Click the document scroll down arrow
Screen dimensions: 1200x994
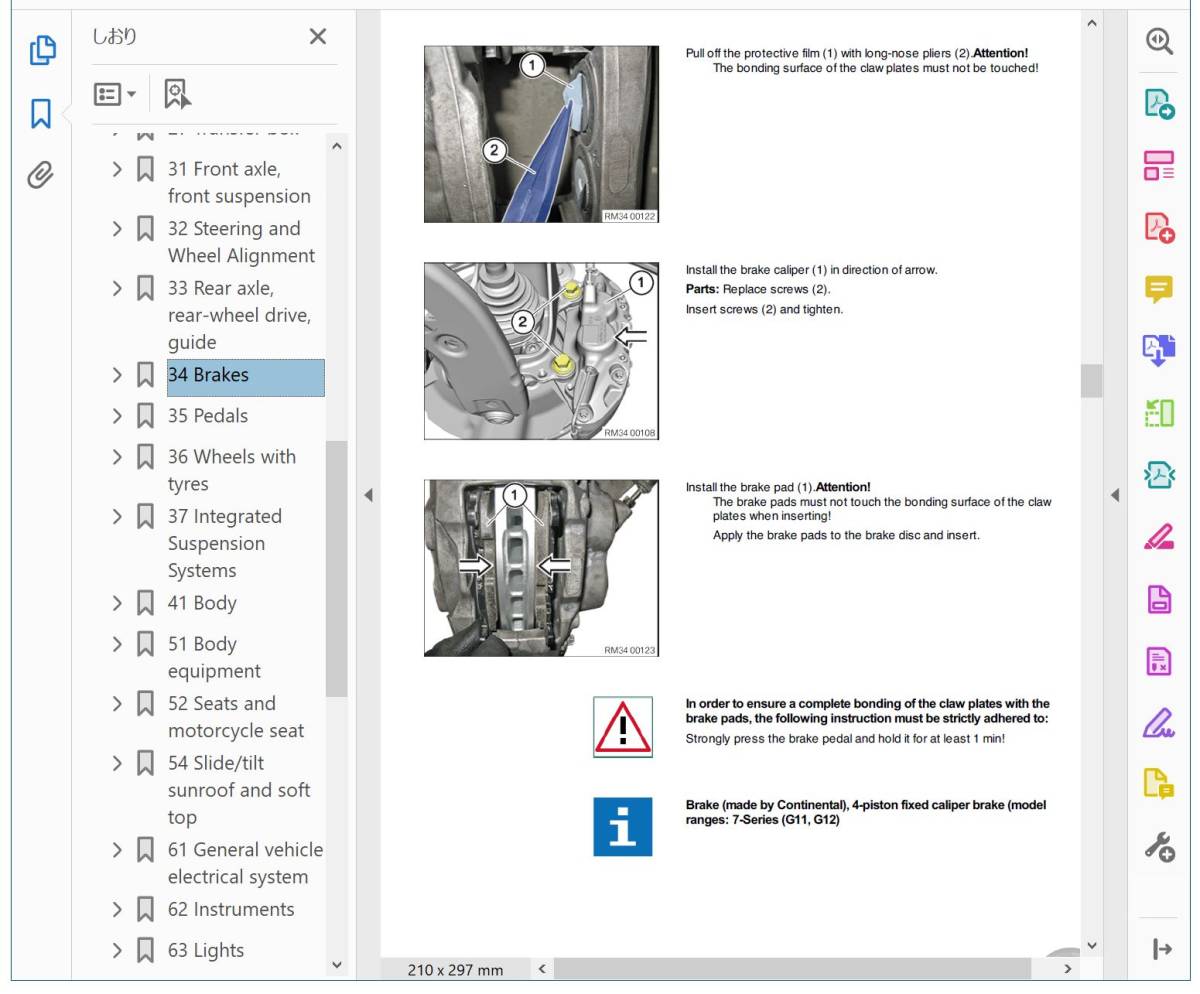[1091, 945]
